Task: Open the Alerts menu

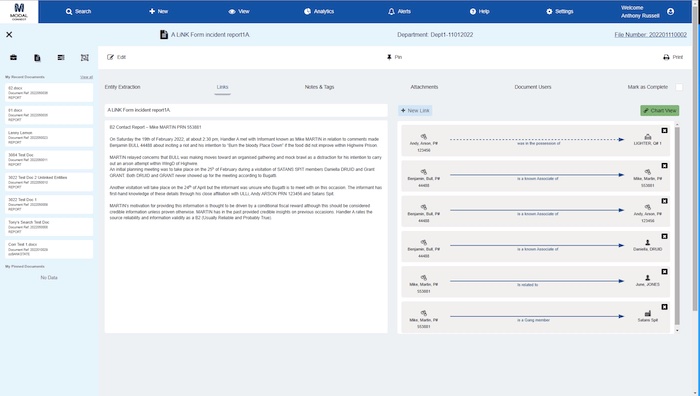Action: pos(399,12)
